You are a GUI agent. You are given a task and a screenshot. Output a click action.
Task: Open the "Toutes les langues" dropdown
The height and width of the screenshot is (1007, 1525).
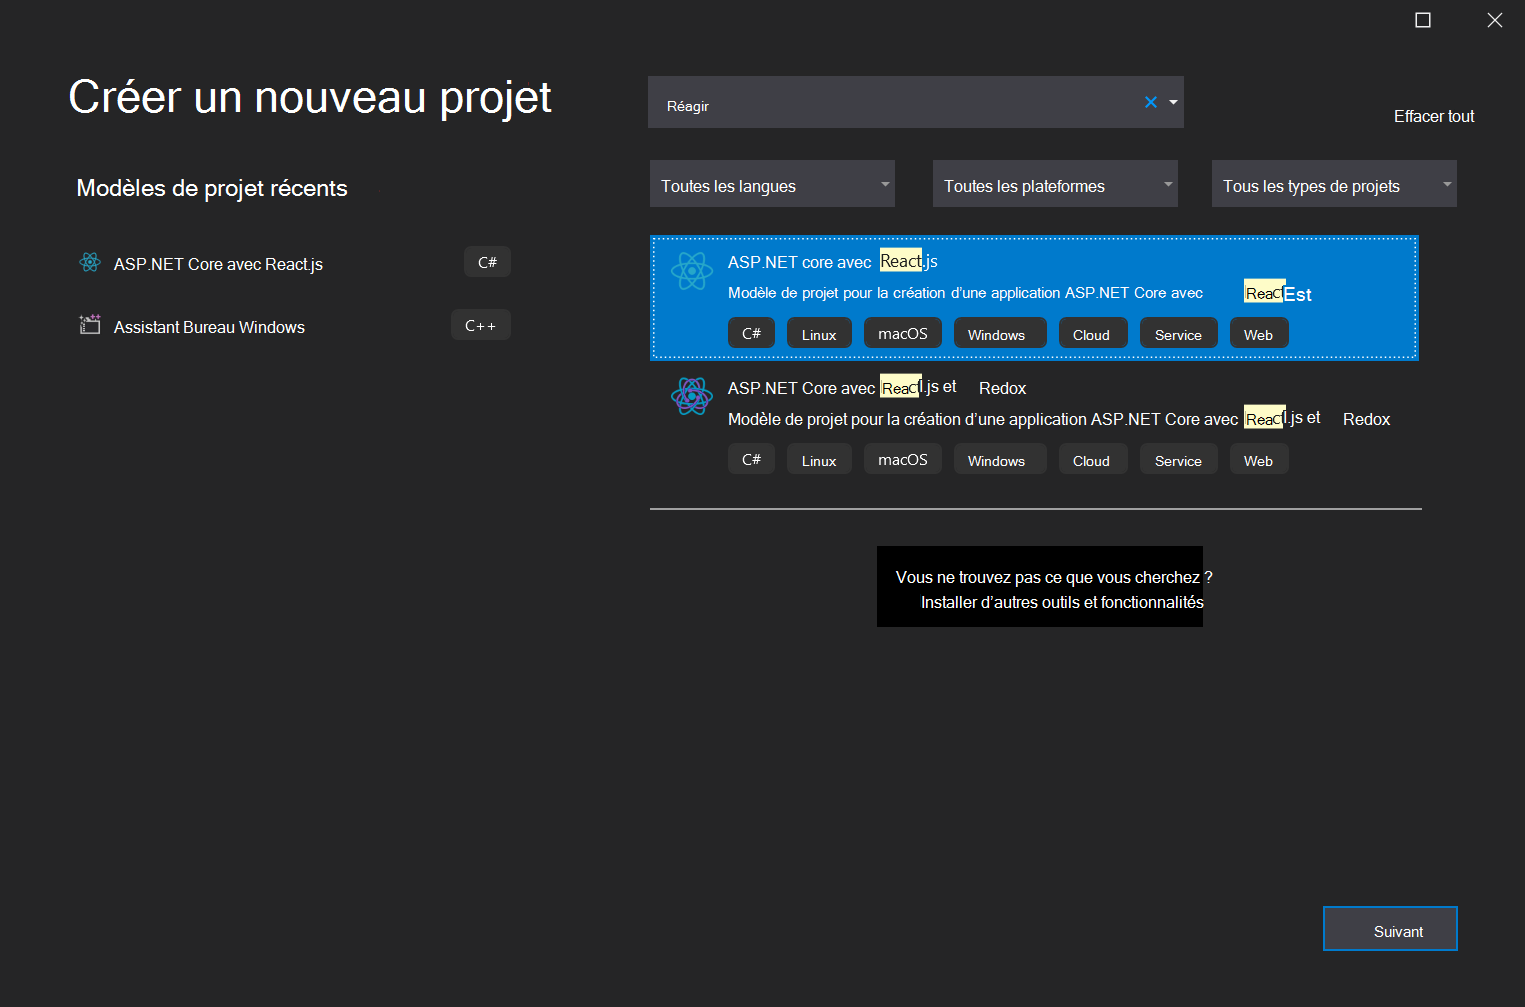[771, 184]
